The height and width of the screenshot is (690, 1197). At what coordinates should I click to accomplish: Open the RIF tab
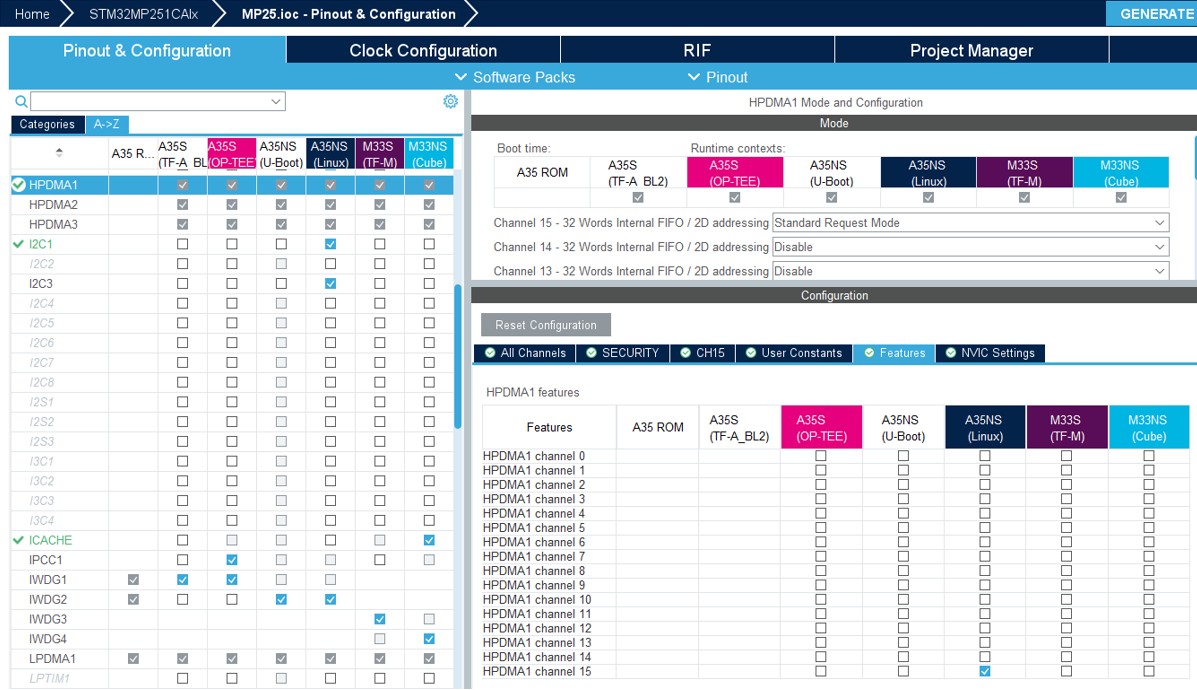(x=697, y=50)
